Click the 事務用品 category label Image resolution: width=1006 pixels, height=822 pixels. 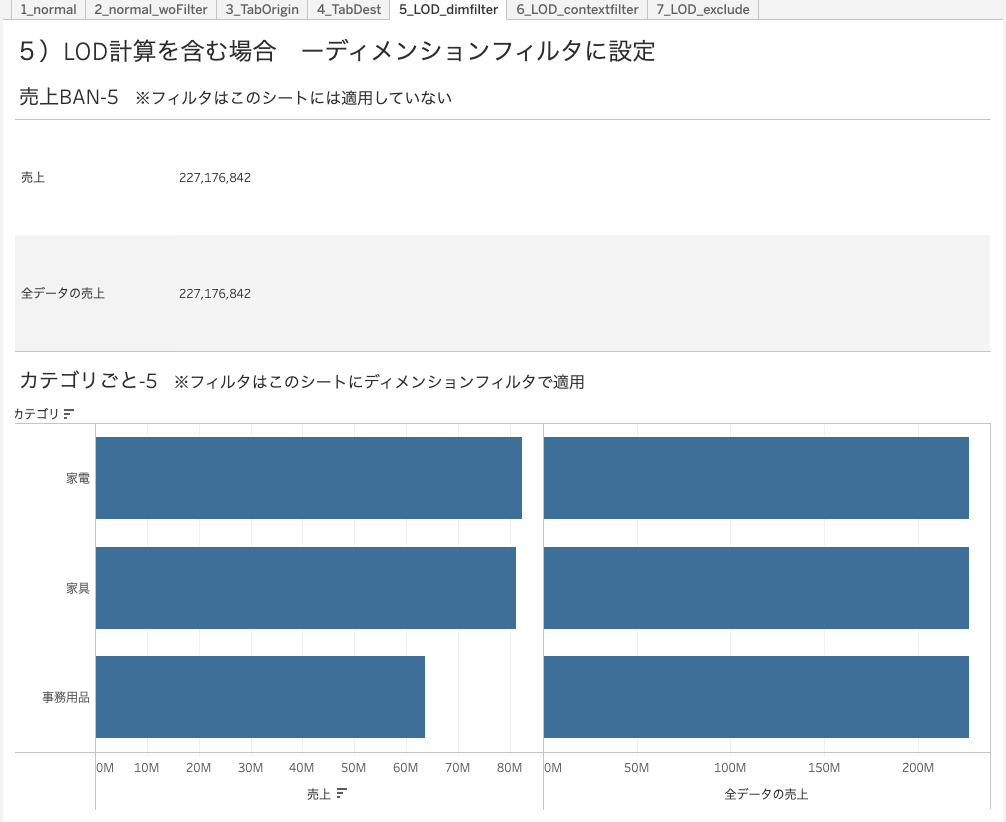click(65, 698)
